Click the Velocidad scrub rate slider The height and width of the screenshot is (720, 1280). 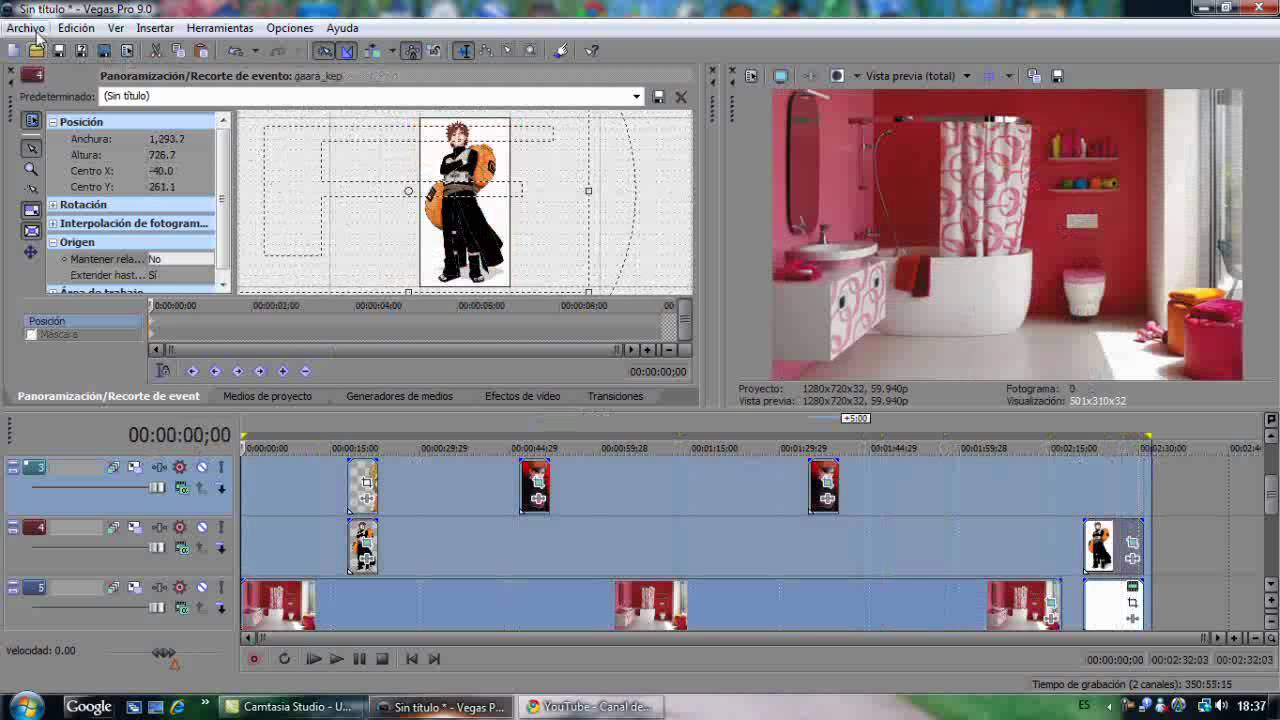click(x=164, y=653)
